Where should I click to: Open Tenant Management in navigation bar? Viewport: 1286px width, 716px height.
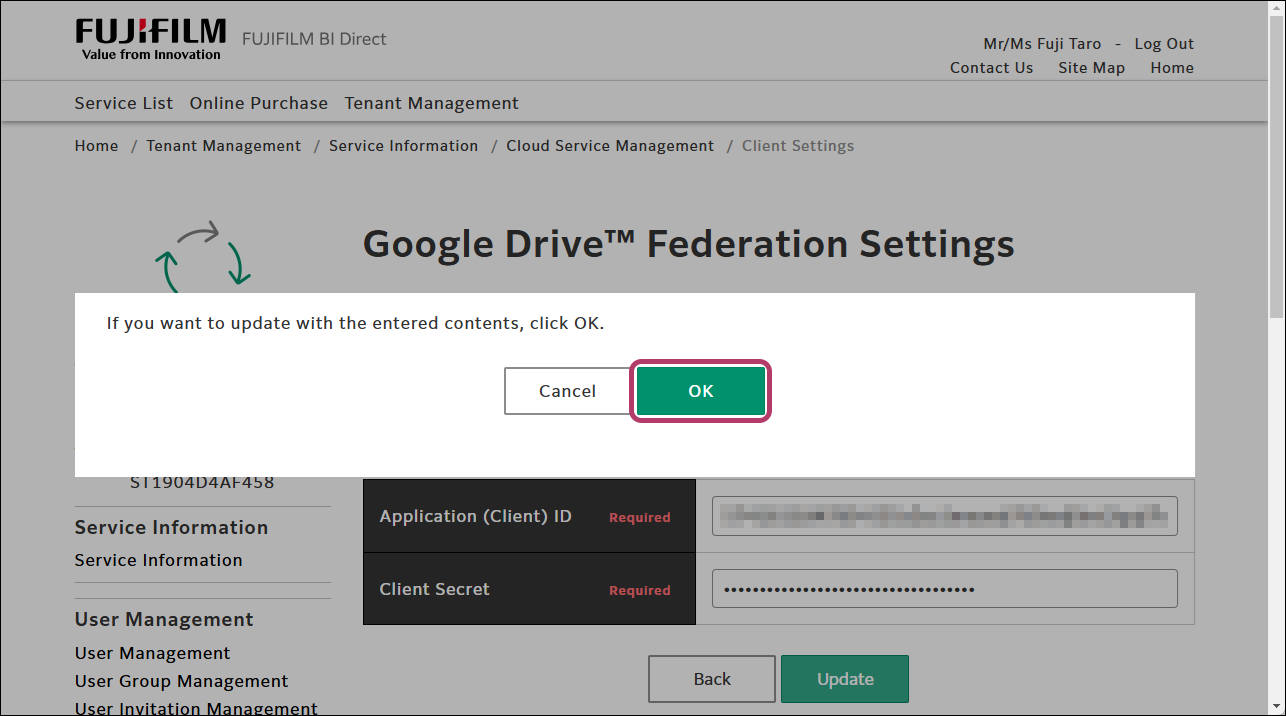431,103
